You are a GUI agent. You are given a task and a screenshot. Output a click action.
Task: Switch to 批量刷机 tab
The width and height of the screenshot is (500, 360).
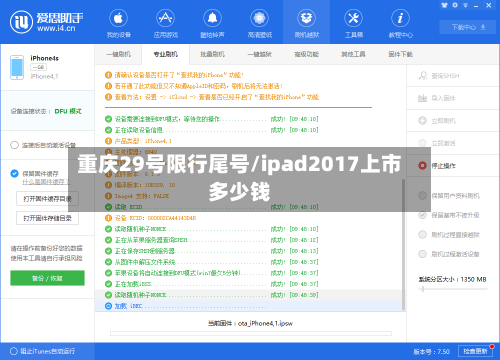[212, 54]
